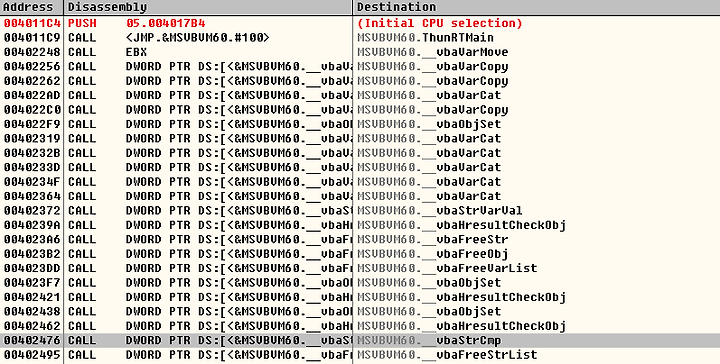Screen dimensions: 720x364
Task: Select address 00402421 row
Action: (x=32, y=297)
